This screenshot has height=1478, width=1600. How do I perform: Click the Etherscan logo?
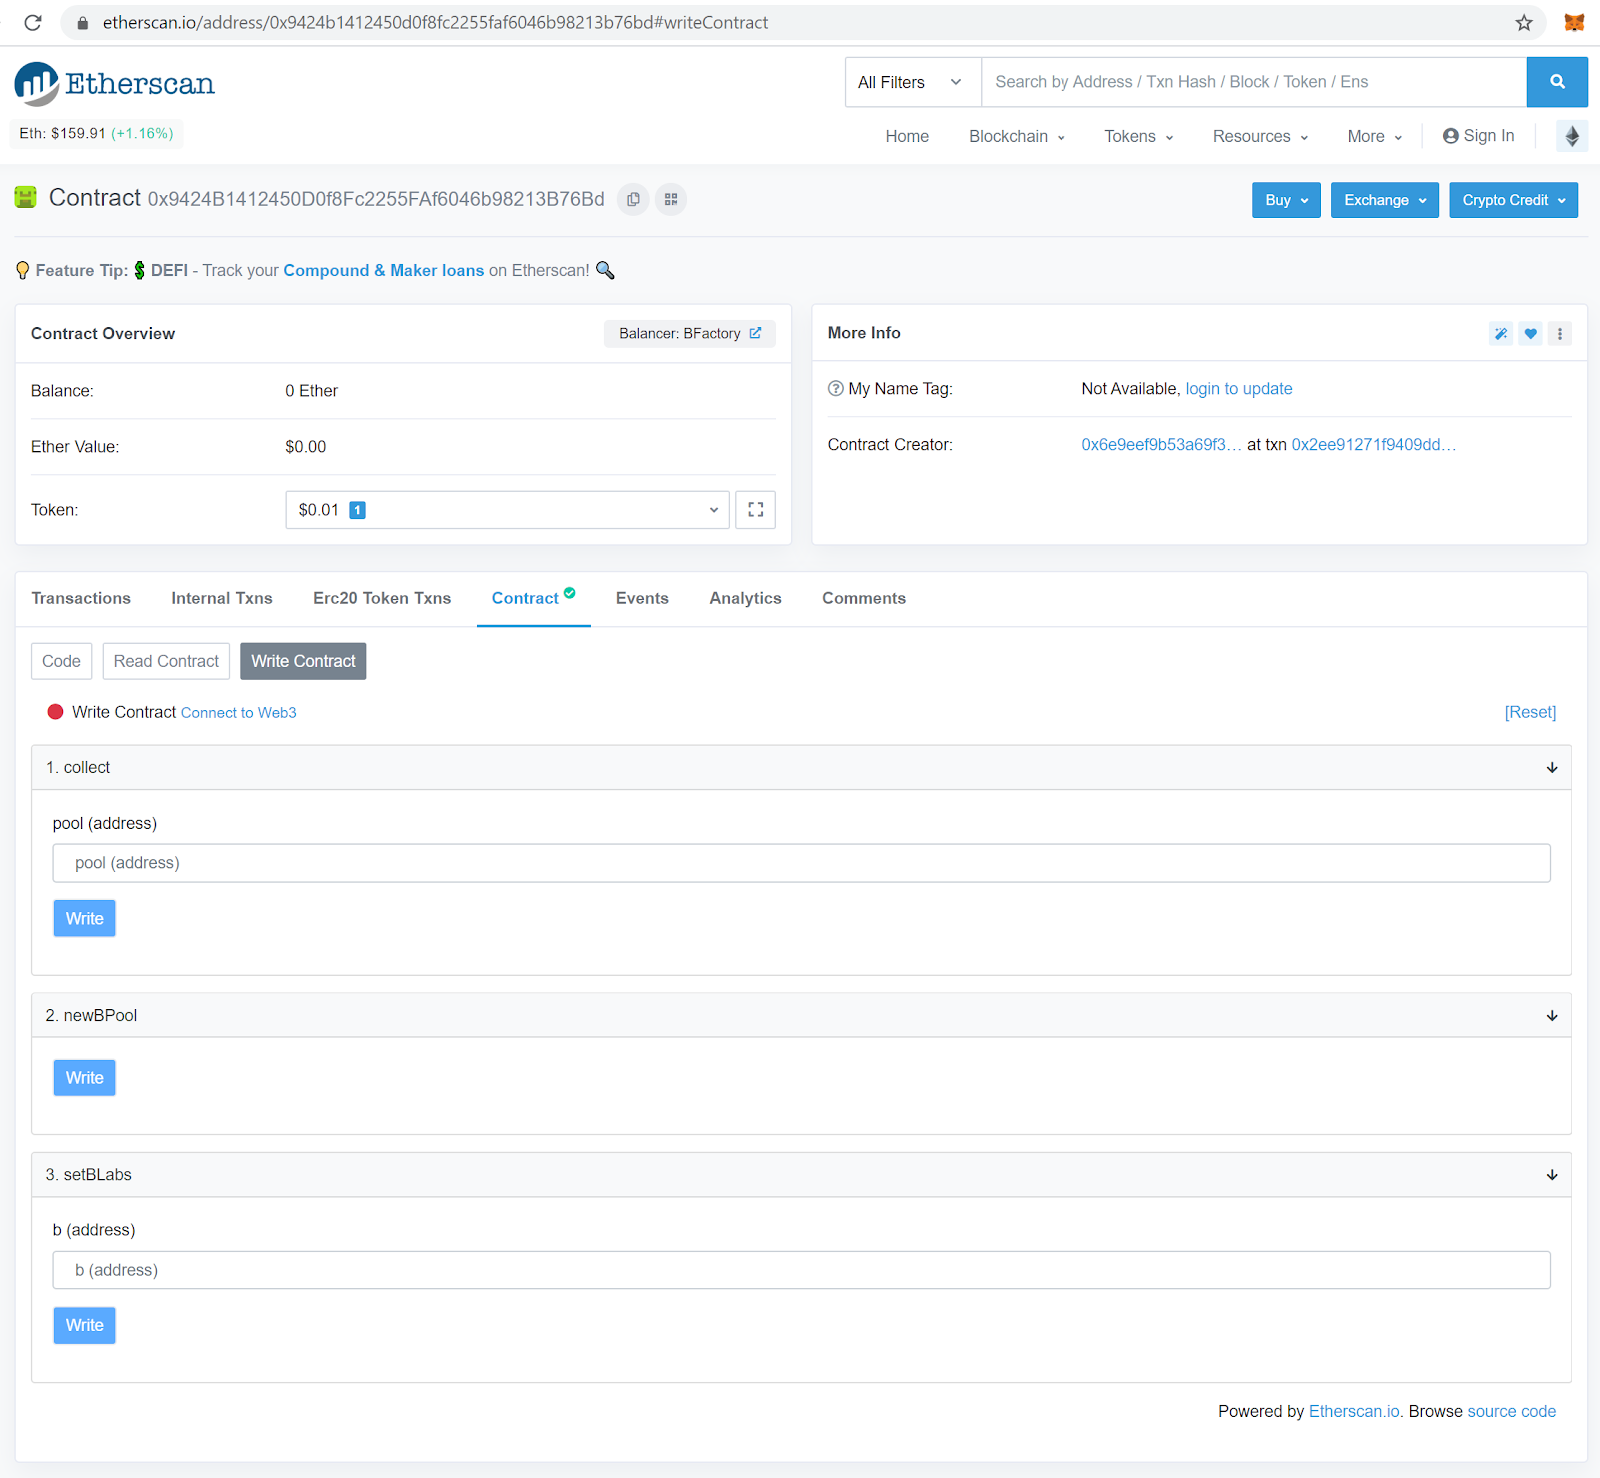[115, 84]
